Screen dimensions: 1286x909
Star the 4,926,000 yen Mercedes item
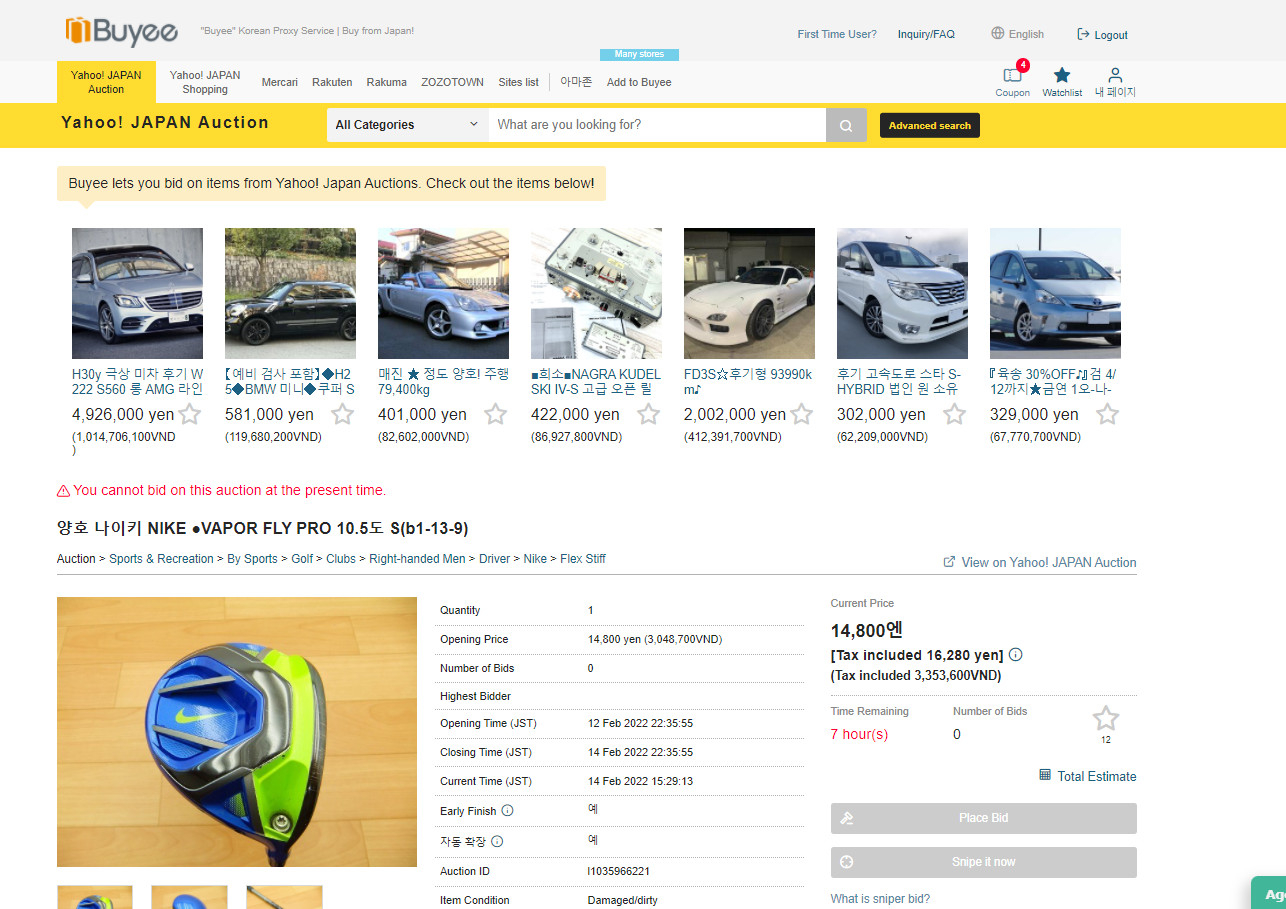pyautogui.click(x=190, y=414)
